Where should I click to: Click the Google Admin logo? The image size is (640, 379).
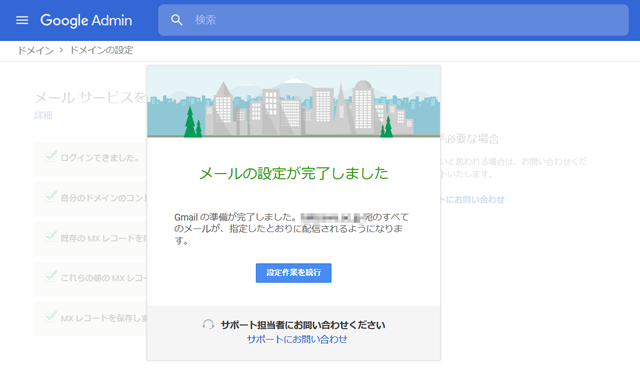point(86,20)
